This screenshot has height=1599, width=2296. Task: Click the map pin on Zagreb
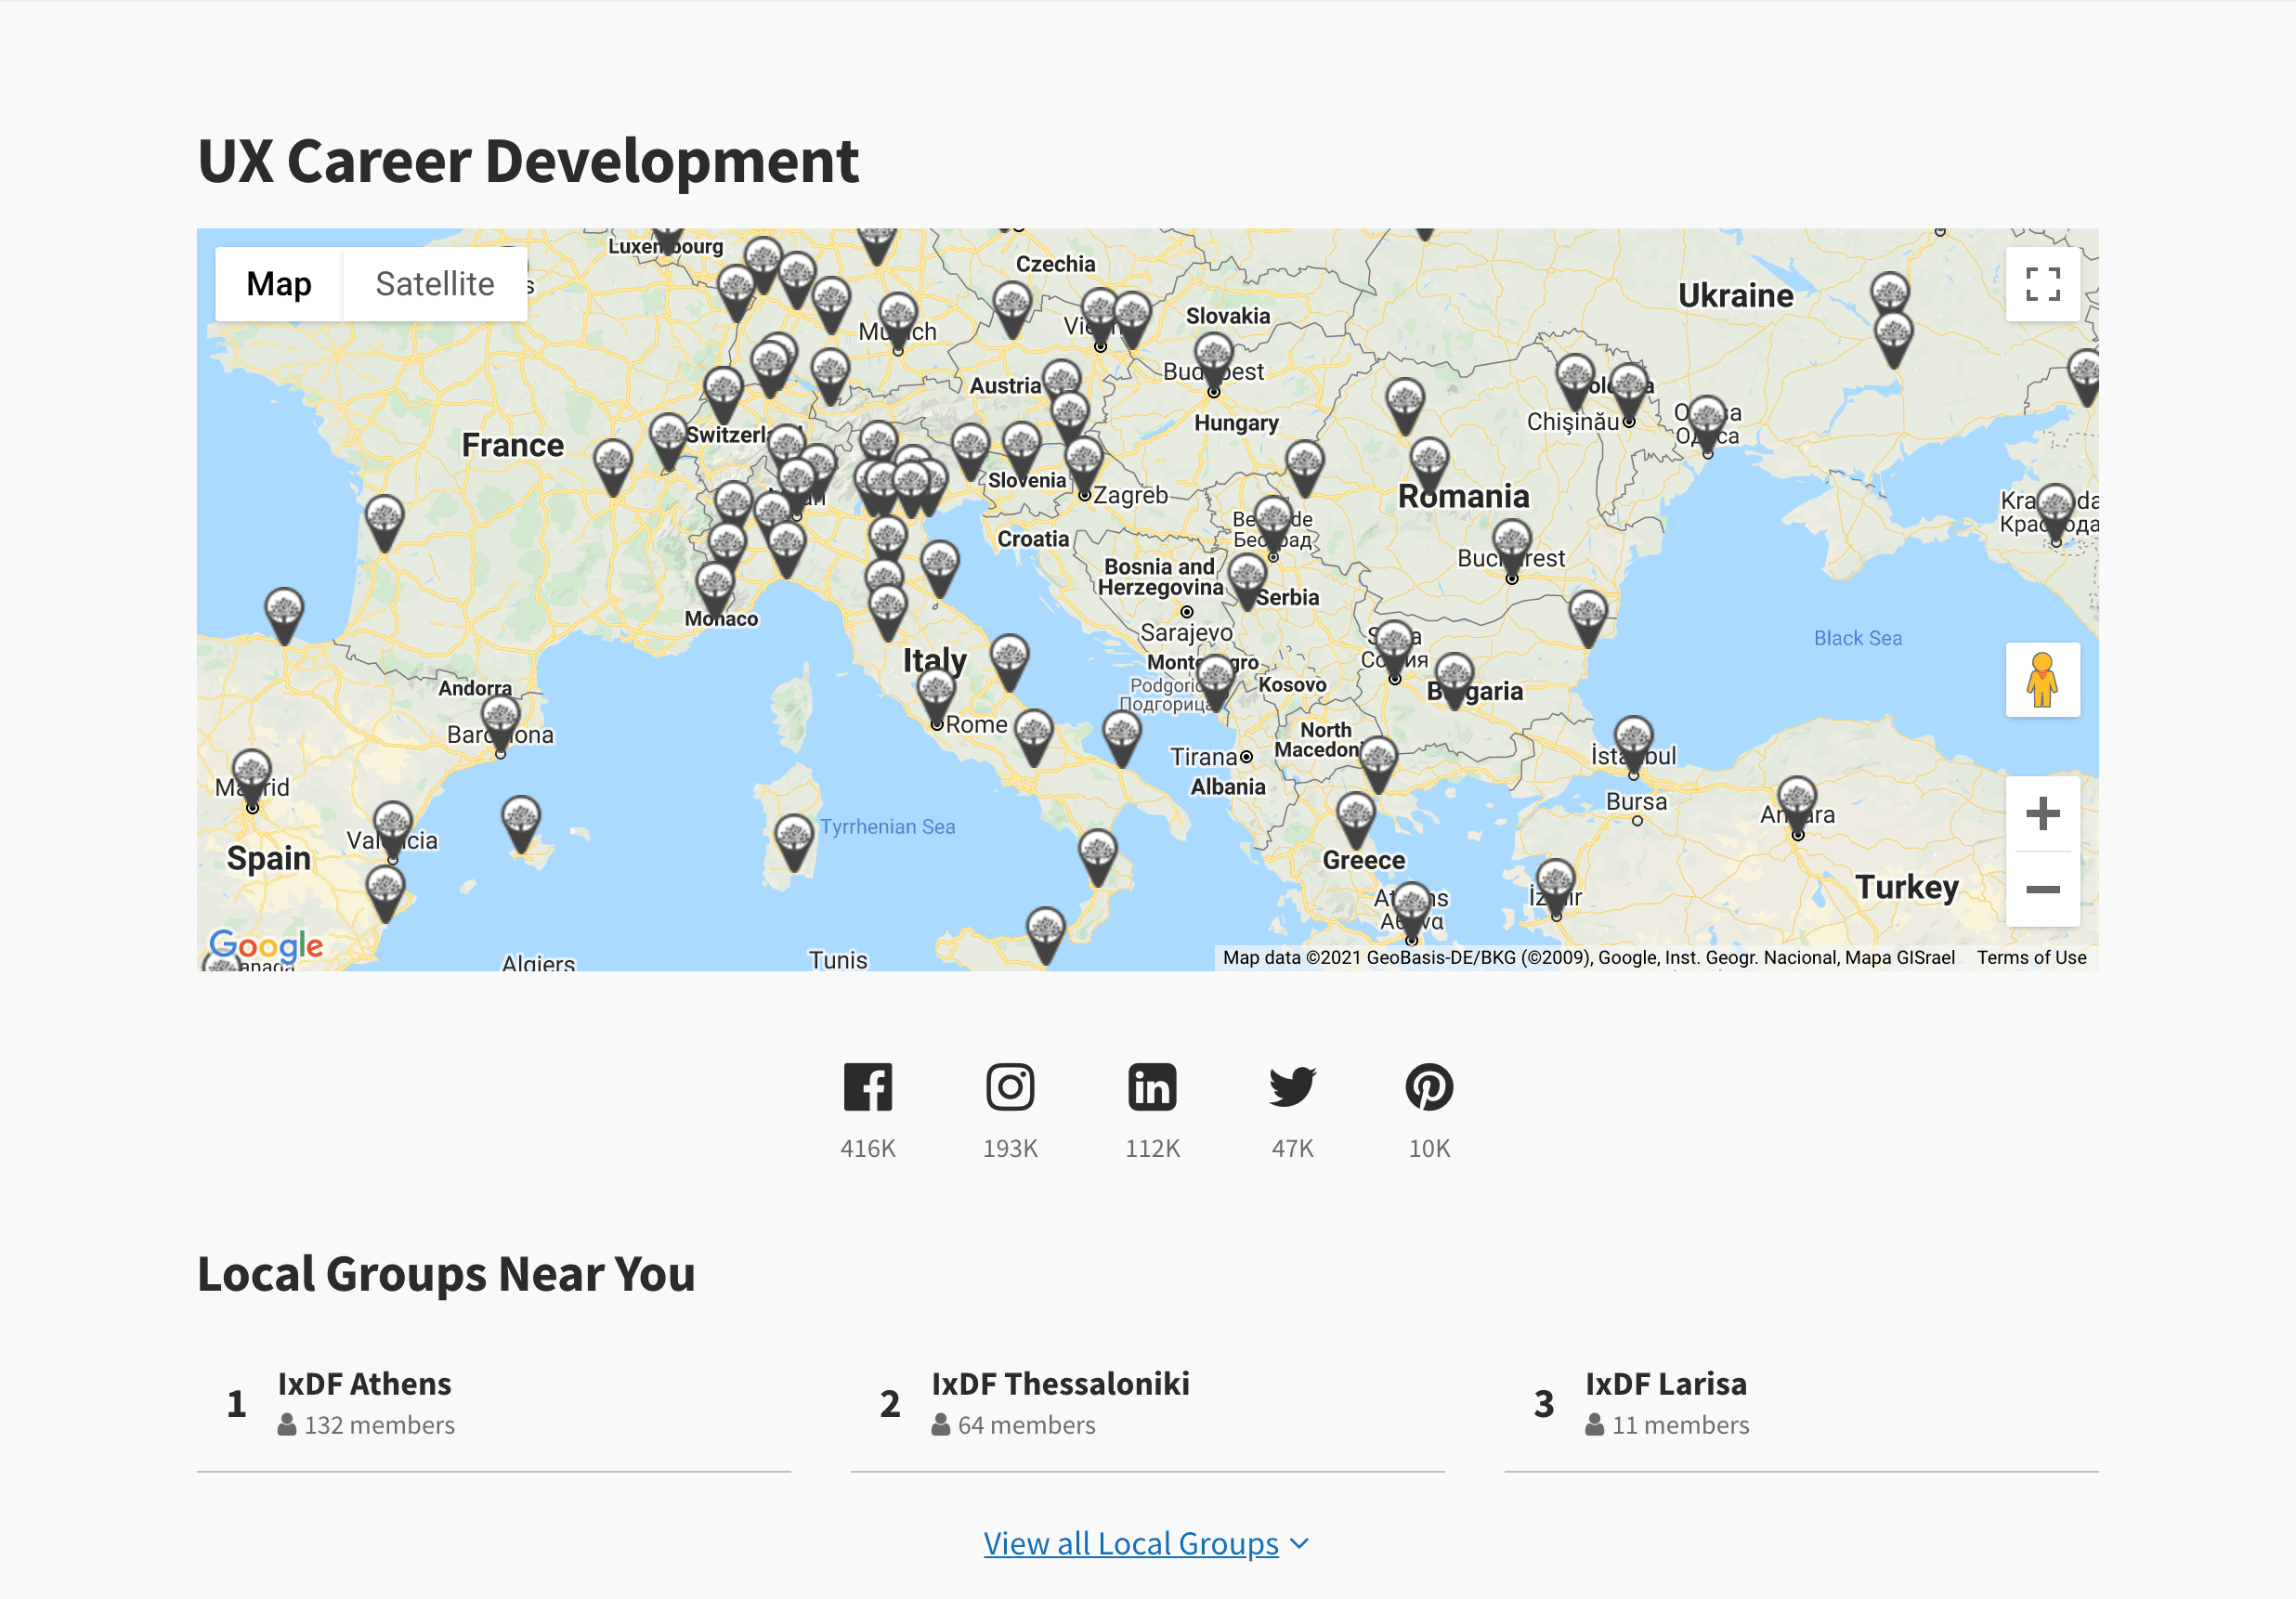pos(1084,465)
